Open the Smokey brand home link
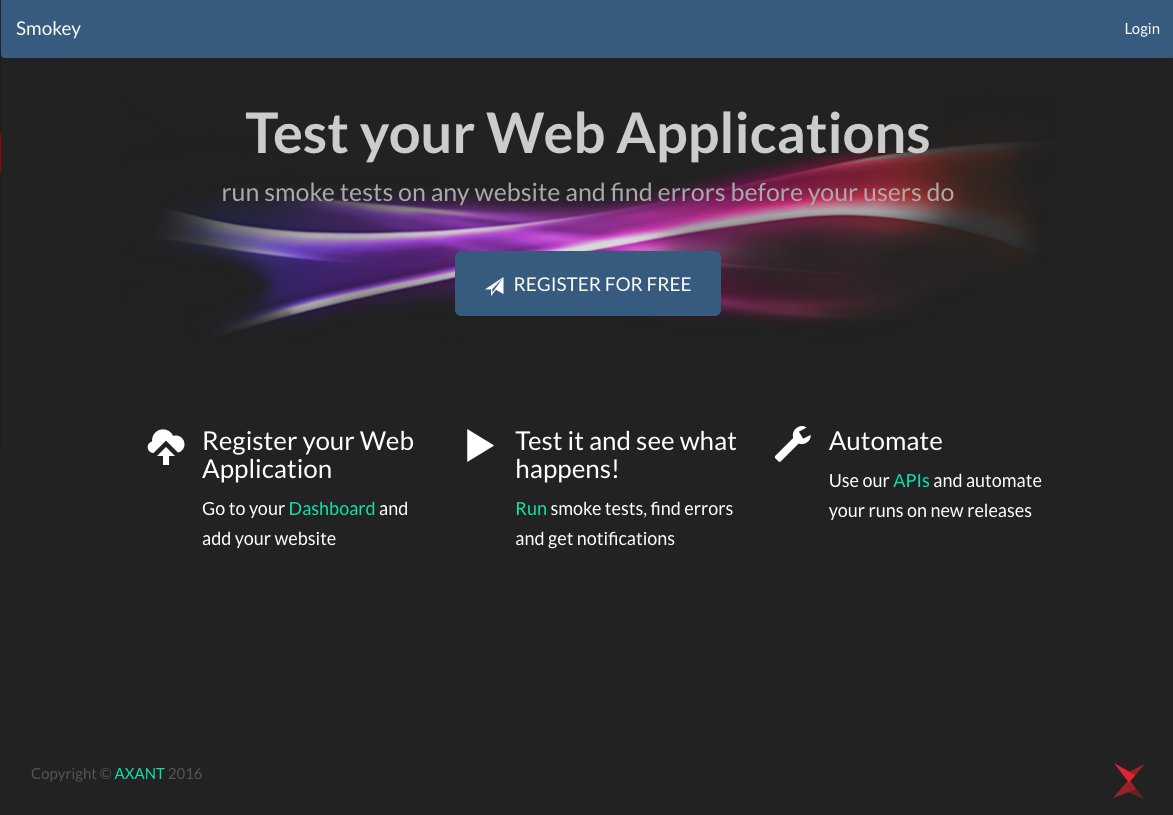Viewport: 1173px width, 815px height. coord(48,28)
